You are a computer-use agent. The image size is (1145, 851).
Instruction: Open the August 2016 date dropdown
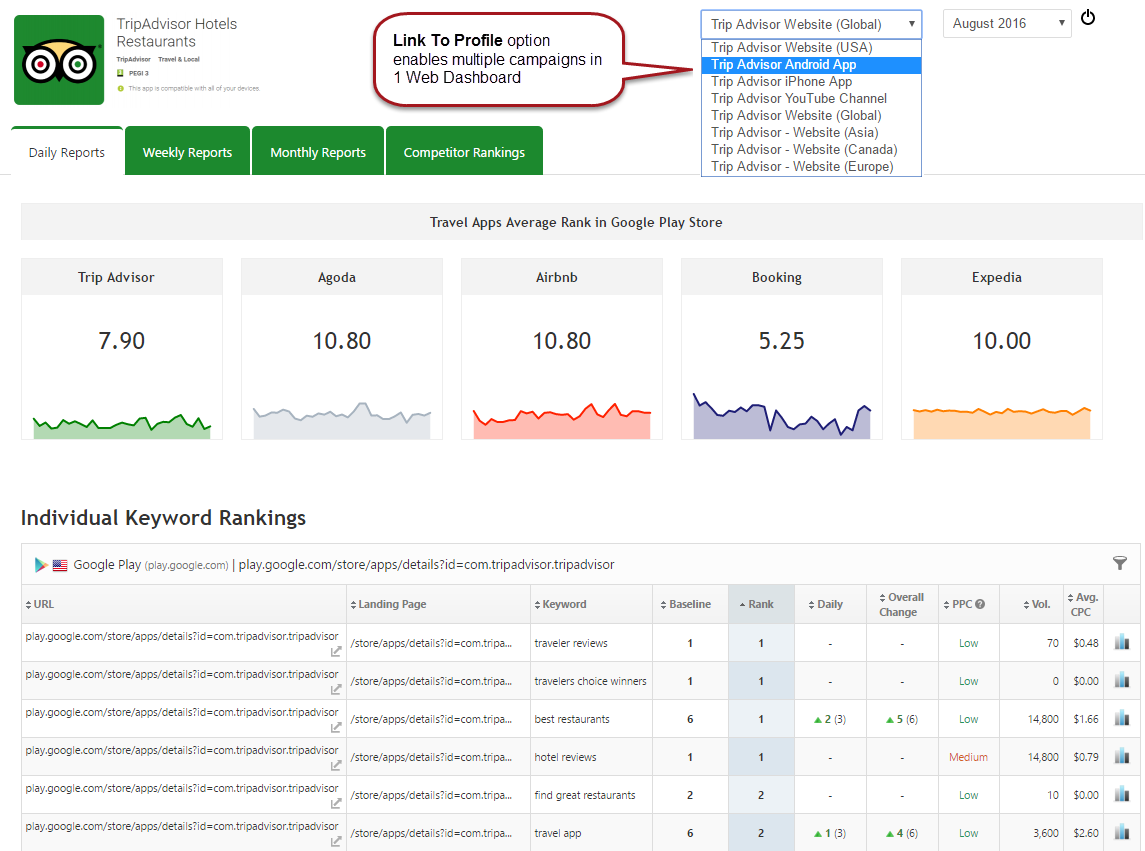pos(1006,24)
